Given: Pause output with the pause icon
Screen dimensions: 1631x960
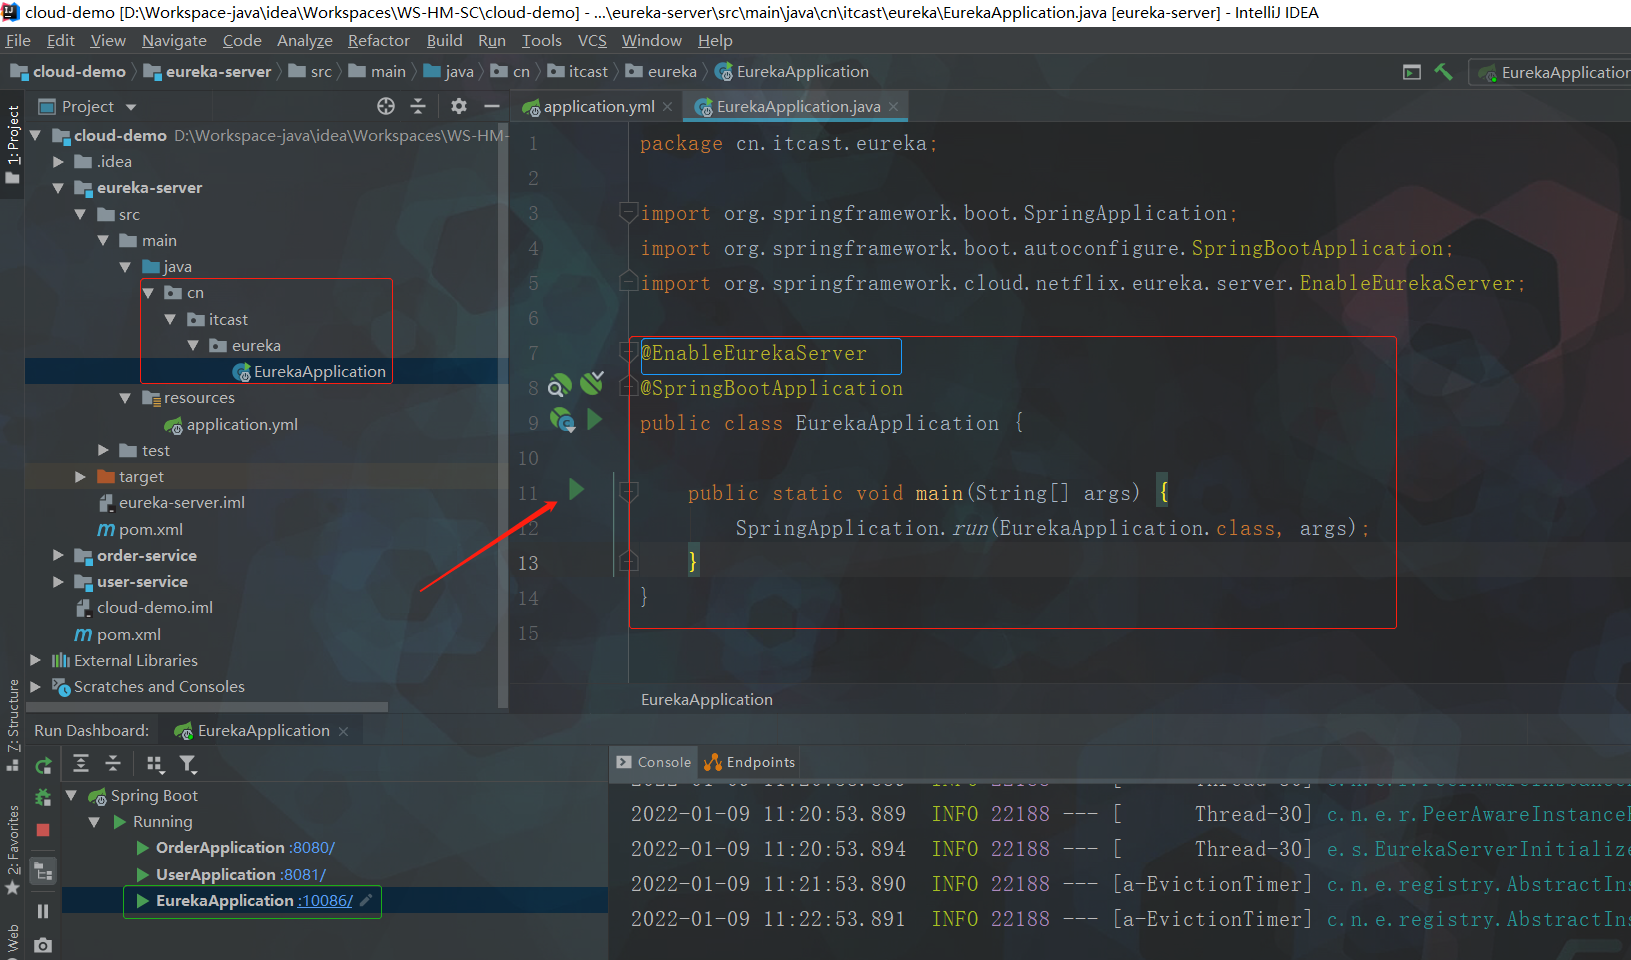Looking at the screenshot, I should 43,911.
